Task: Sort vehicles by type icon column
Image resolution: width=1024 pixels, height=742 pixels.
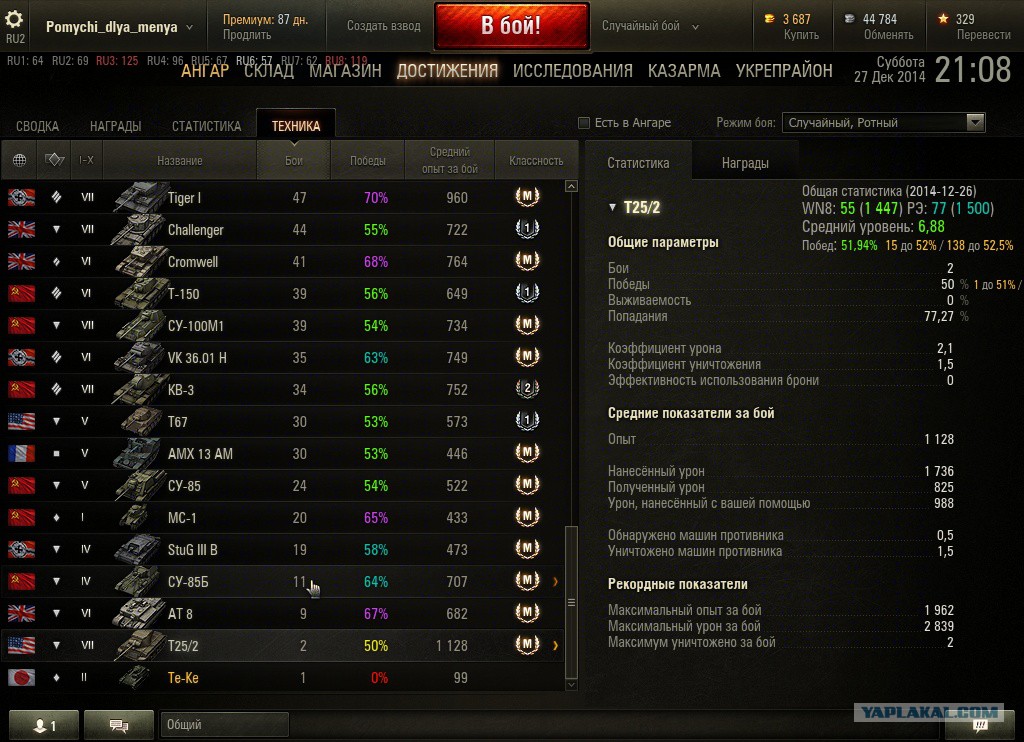Action: click(54, 159)
